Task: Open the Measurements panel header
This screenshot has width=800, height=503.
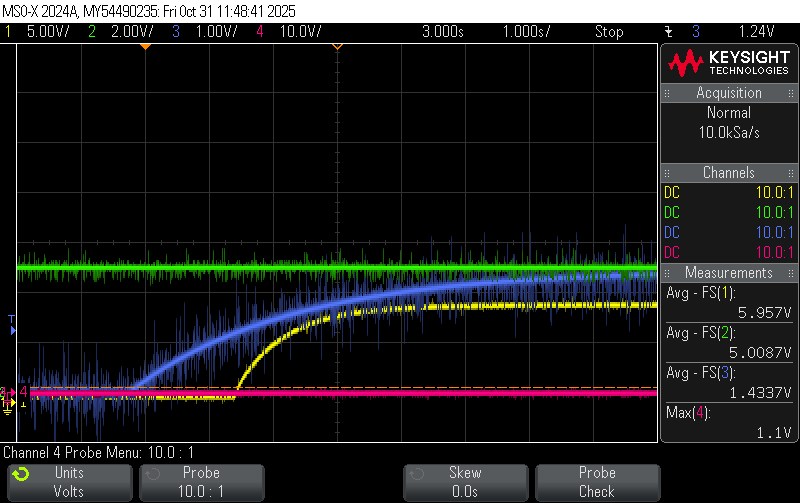Action: pos(729,273)
